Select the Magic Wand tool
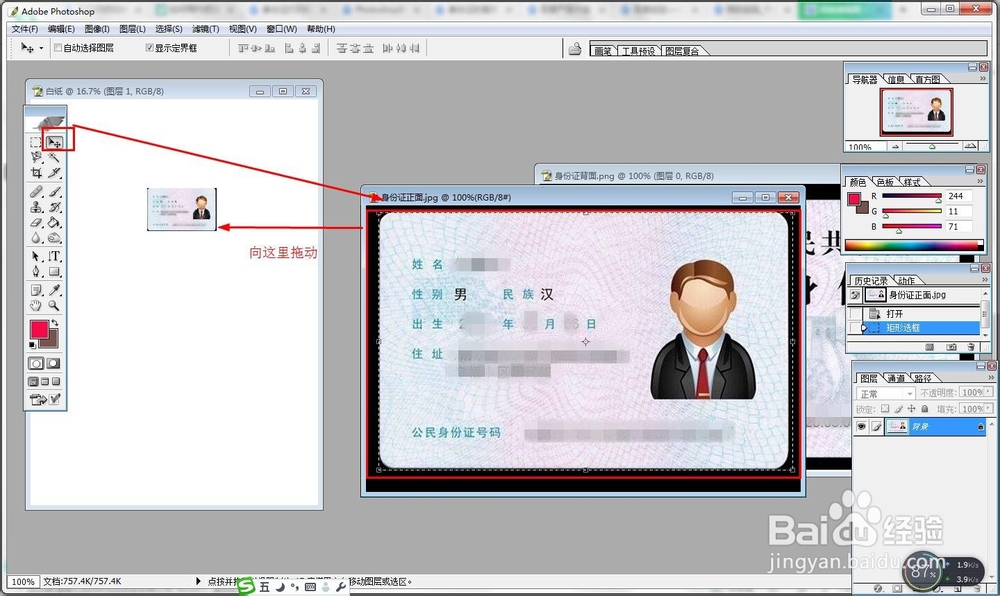Screen dimensions: 1000x596 click(x=55, y=157)
